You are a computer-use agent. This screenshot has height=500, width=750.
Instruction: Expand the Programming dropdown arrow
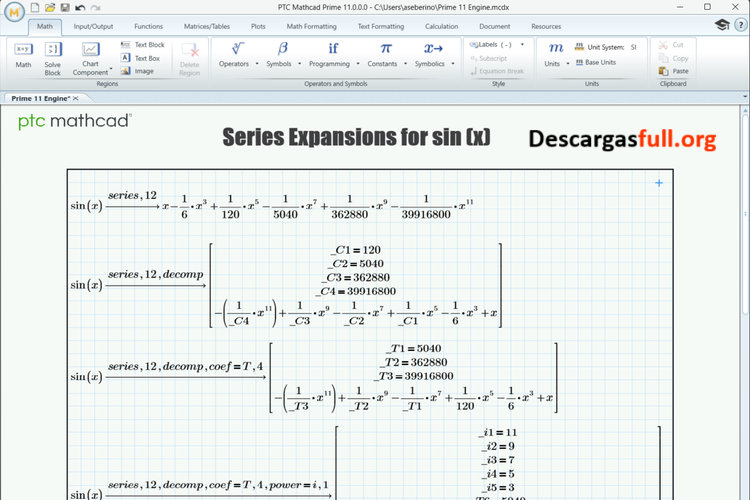pyautogui.click(x=358, y=64)
